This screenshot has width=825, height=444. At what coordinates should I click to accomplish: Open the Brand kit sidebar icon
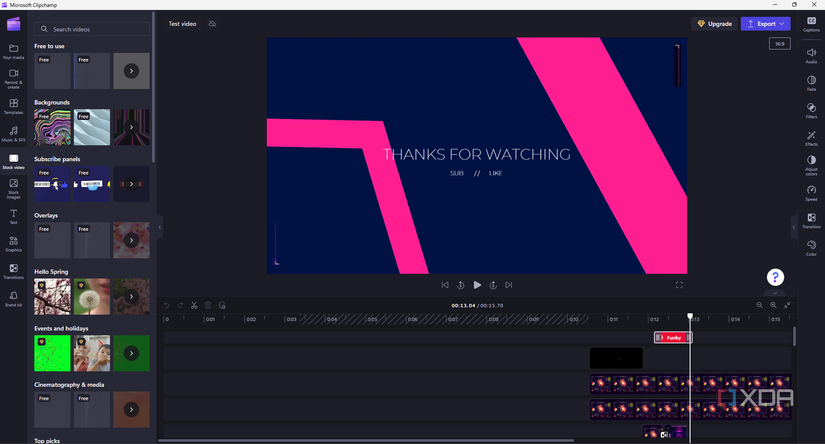14,299
